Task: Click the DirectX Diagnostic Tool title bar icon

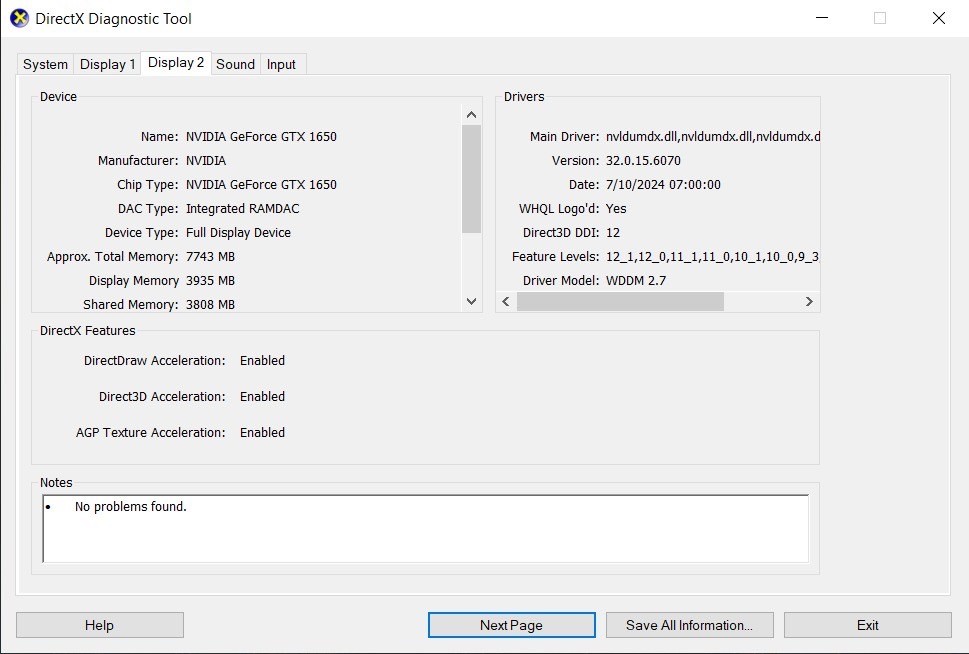Action: [21, 17]
